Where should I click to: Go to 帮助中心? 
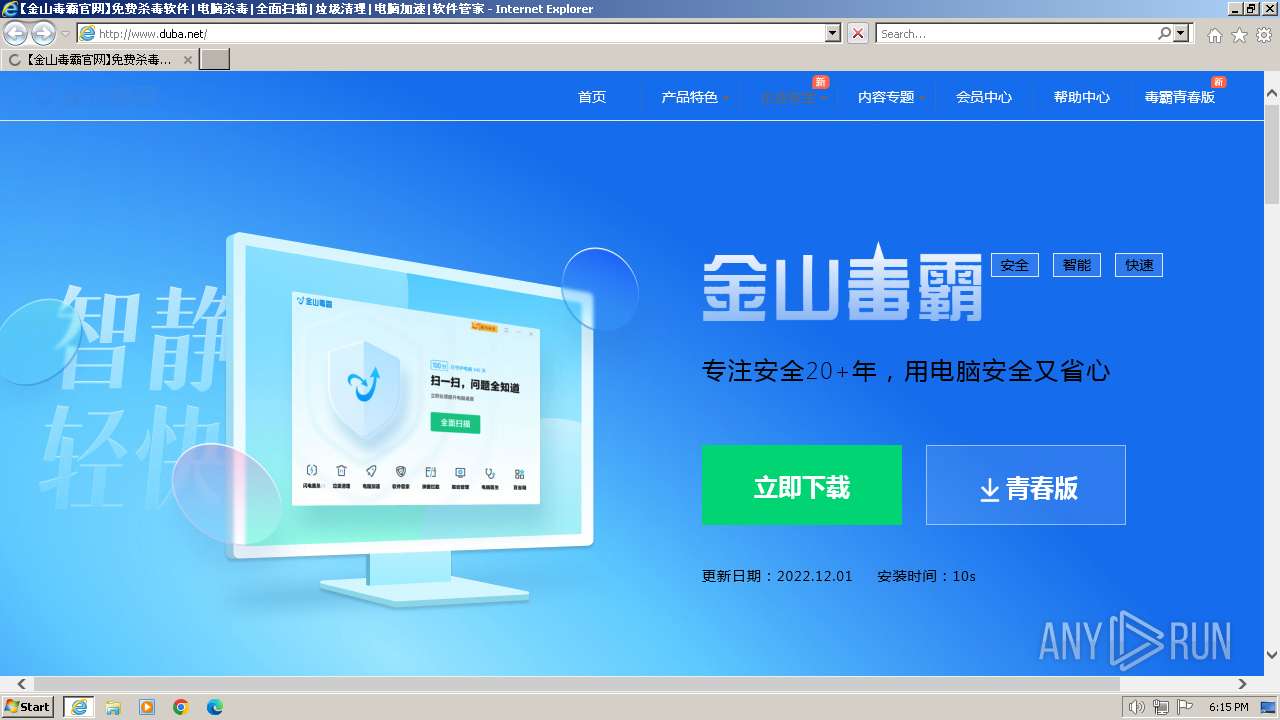1082,97
